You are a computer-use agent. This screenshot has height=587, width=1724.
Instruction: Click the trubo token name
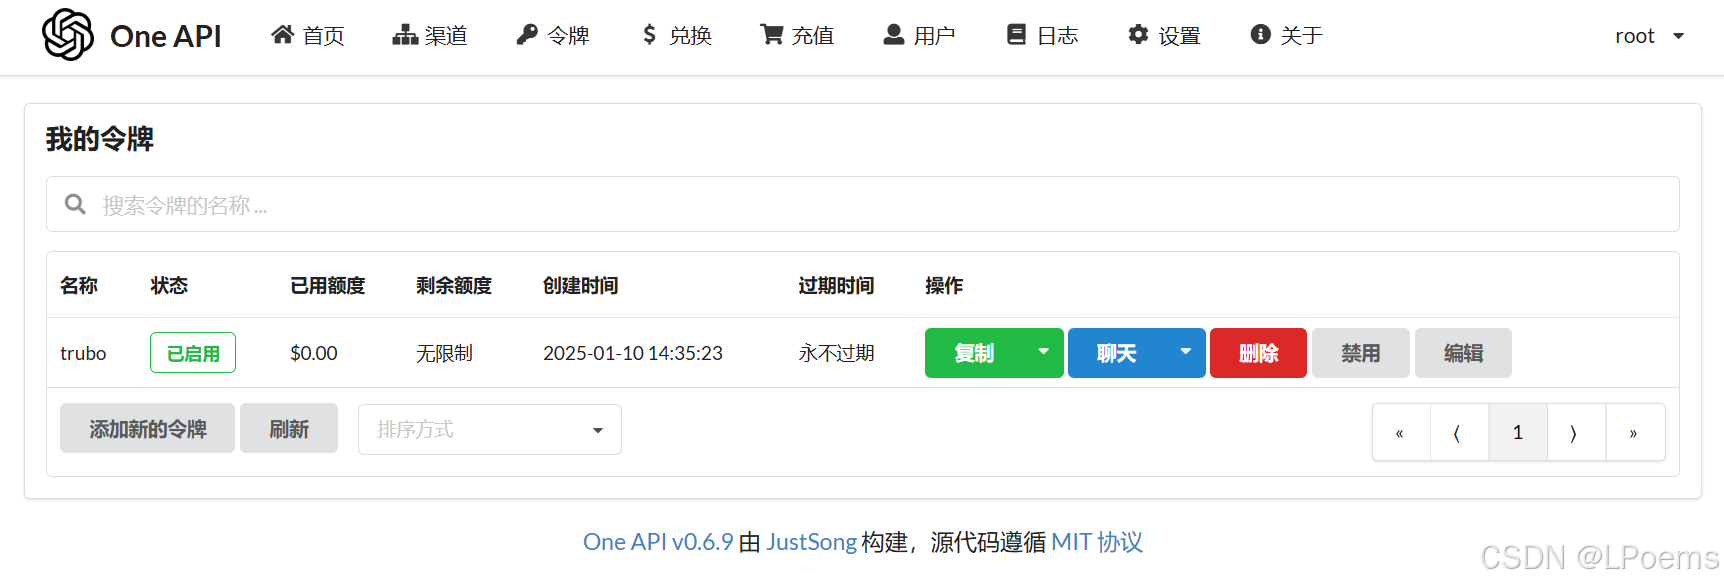point(83,353)
